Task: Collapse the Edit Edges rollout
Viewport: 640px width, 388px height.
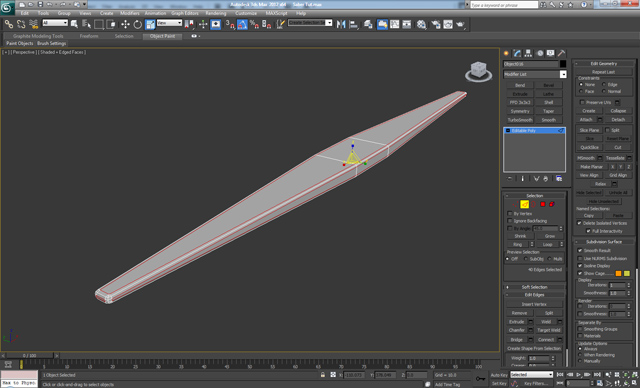Action: (534, 295)
